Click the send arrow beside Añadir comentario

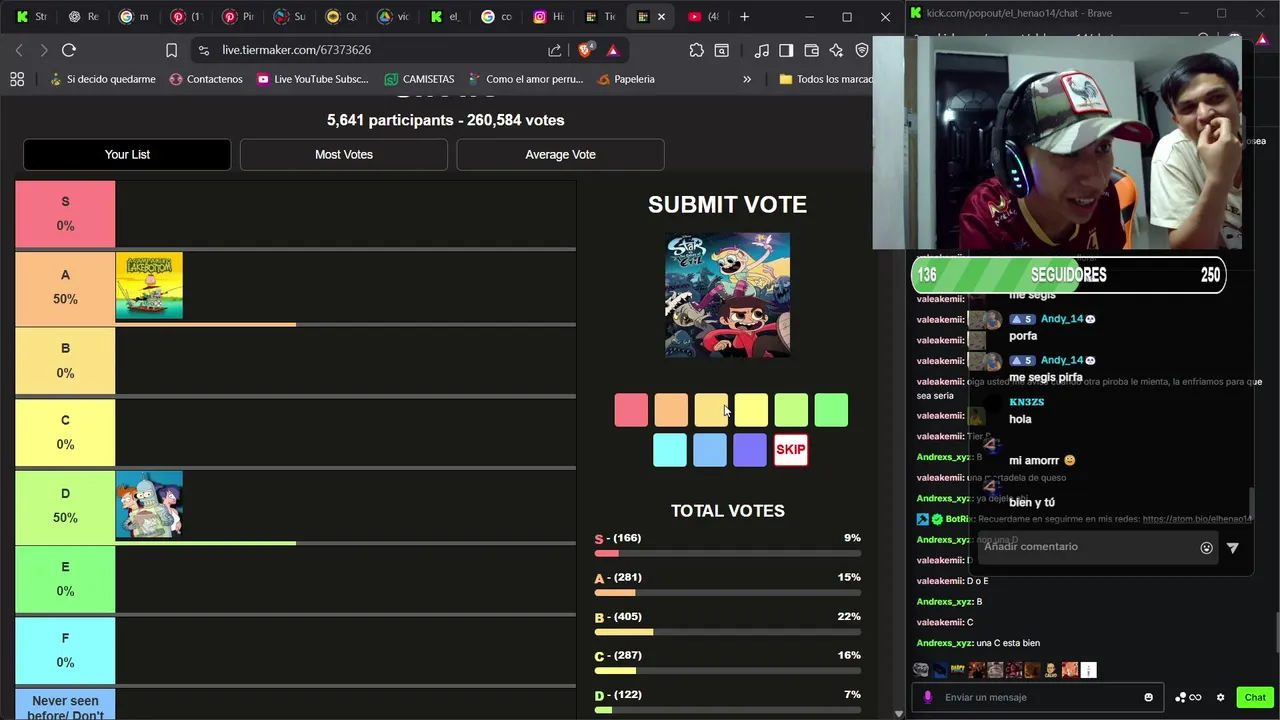[x=1232, y=547]
